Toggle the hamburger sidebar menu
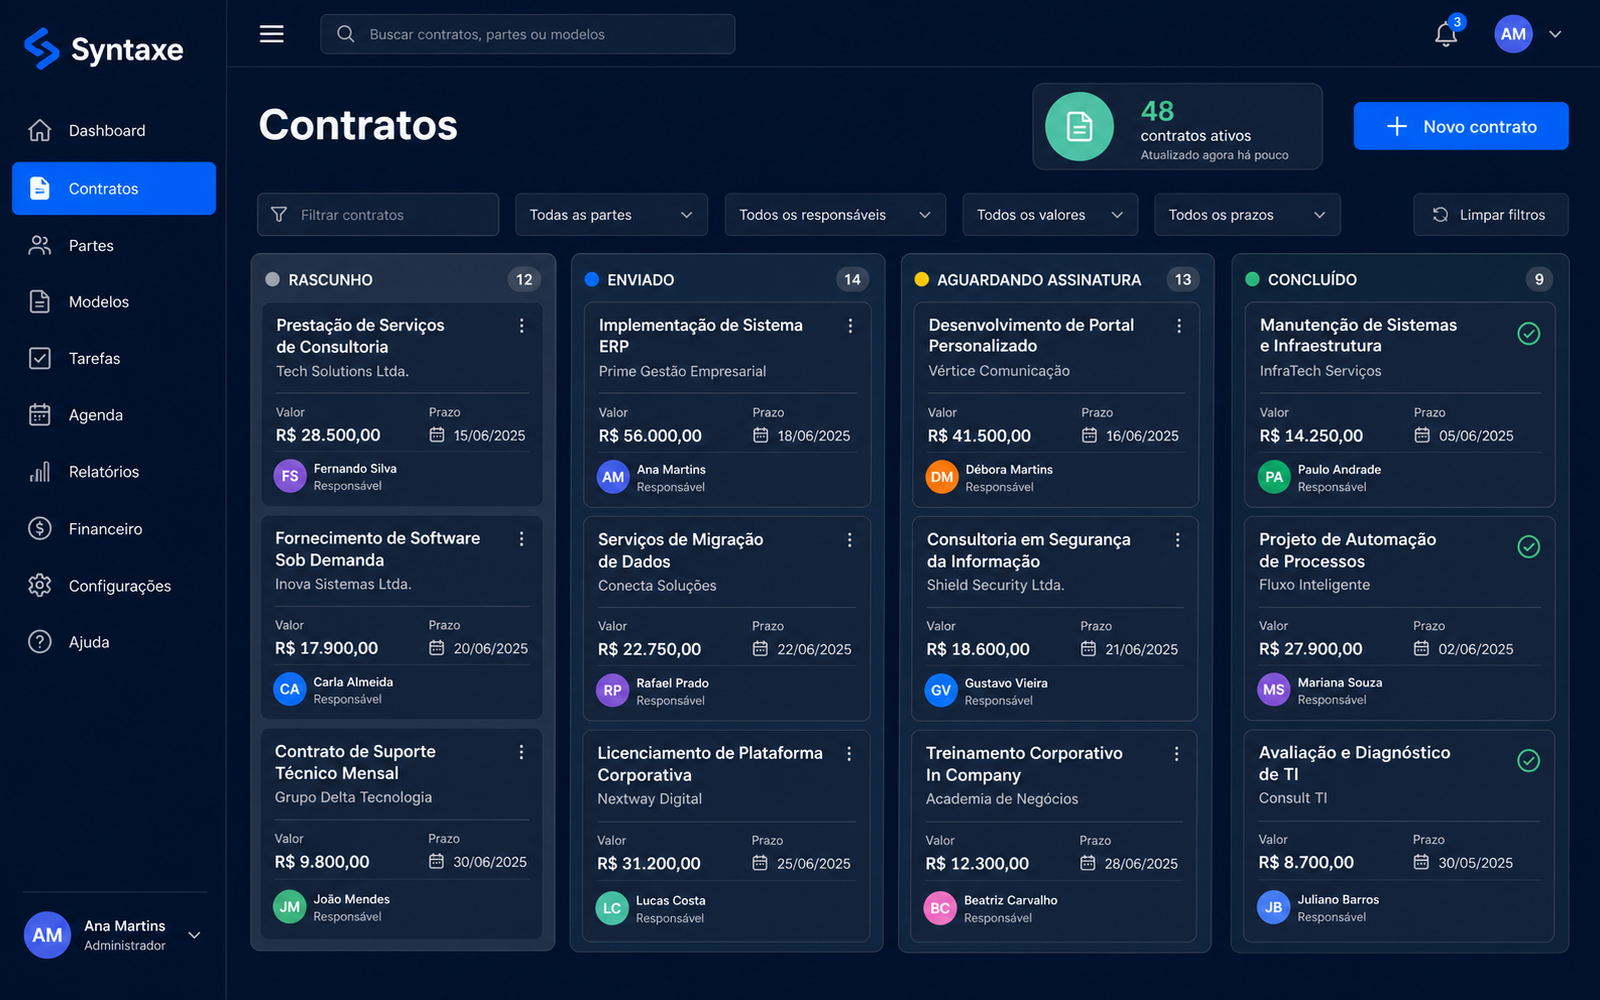 click(x=272, y=34)
